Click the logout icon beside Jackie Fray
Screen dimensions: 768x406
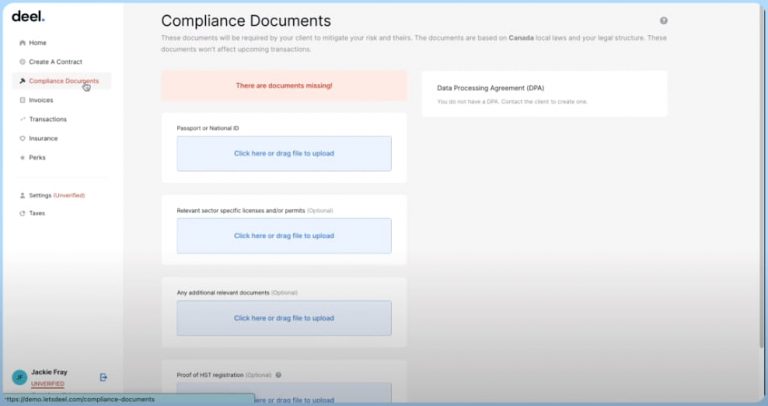[x=103, y=377]
